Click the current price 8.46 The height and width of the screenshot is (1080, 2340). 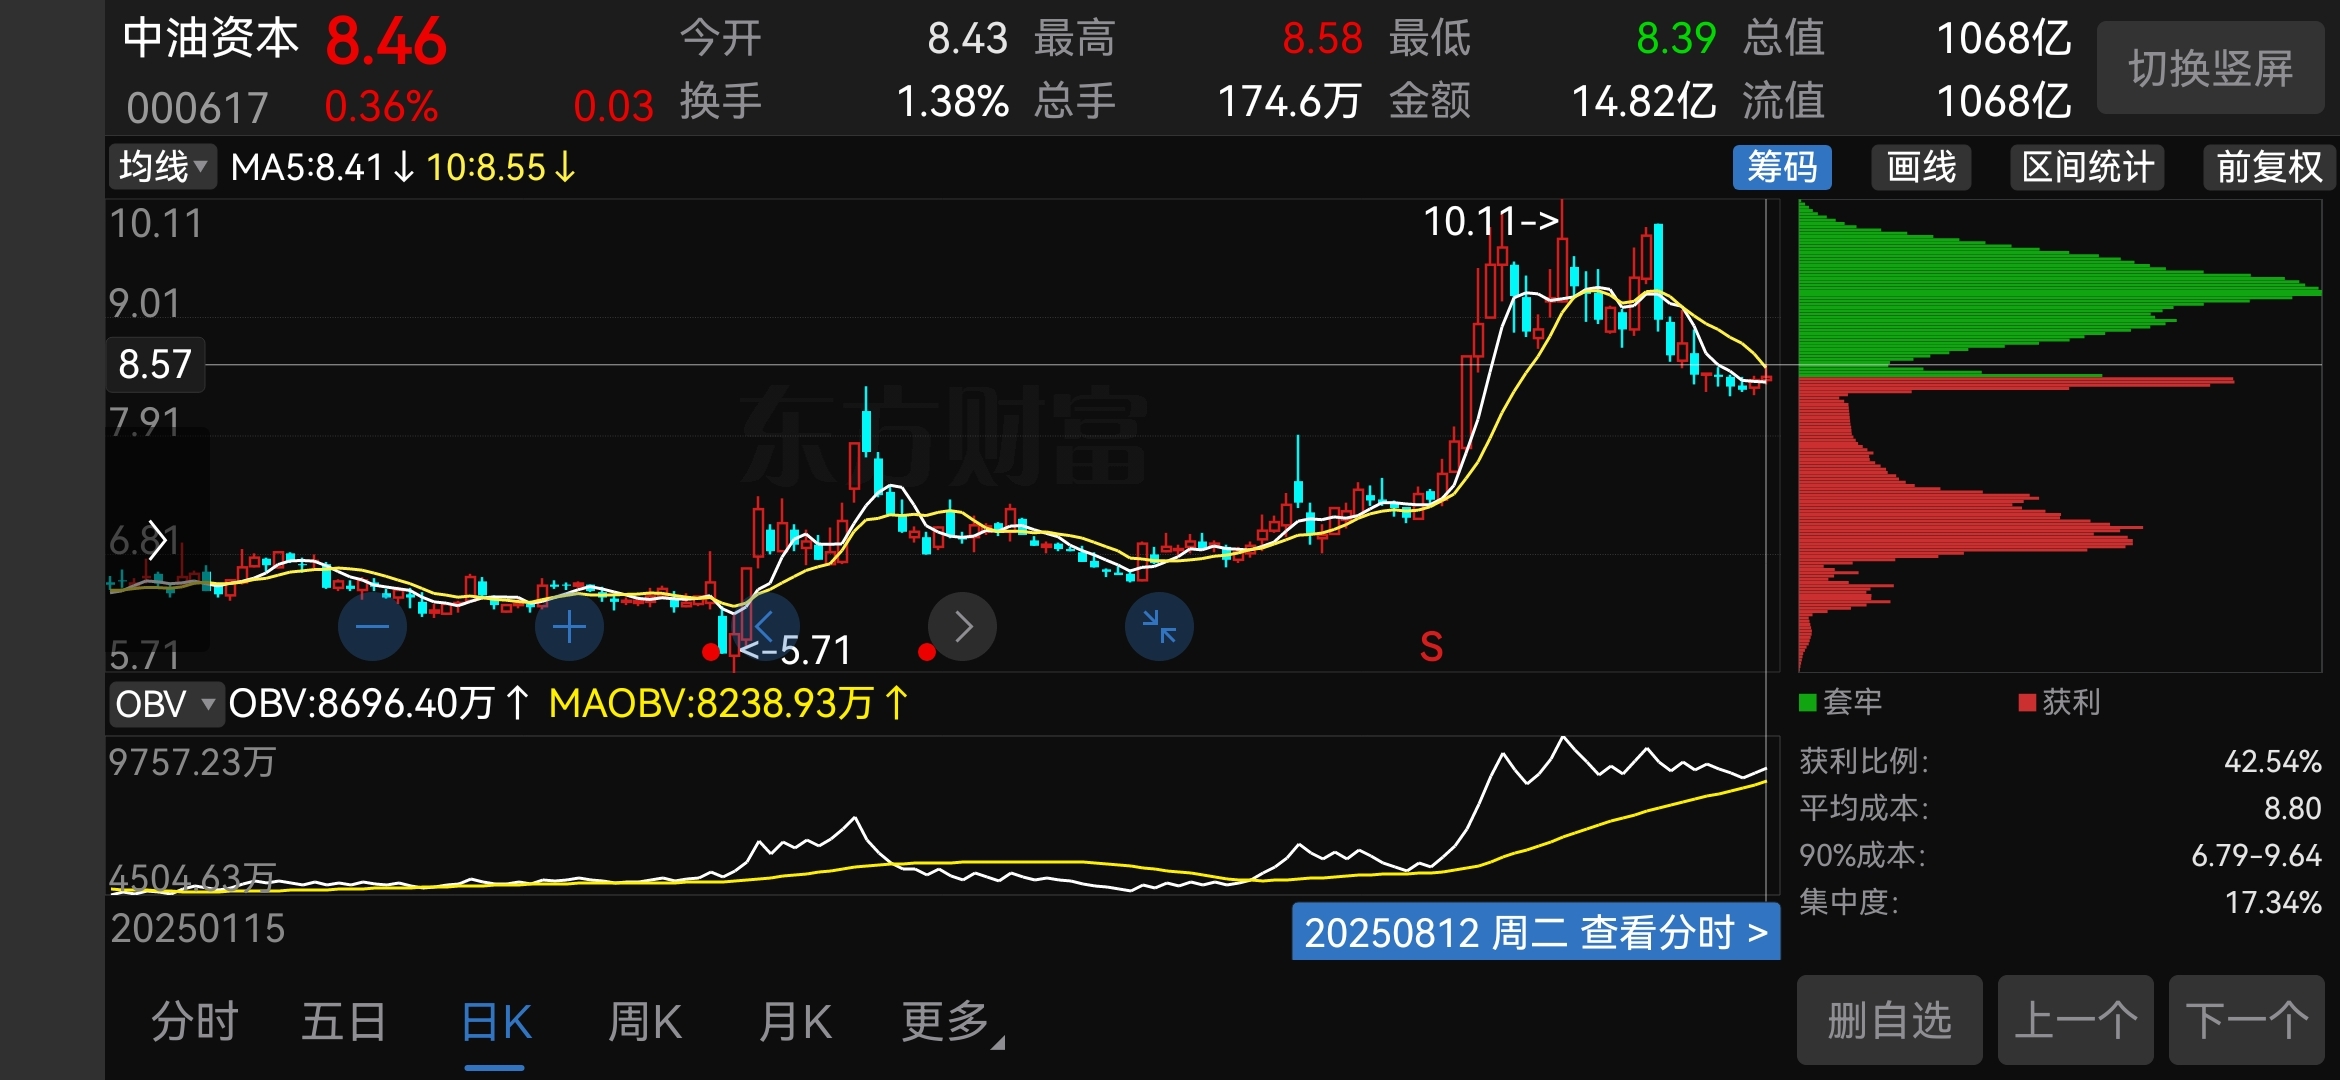(386, 42)
